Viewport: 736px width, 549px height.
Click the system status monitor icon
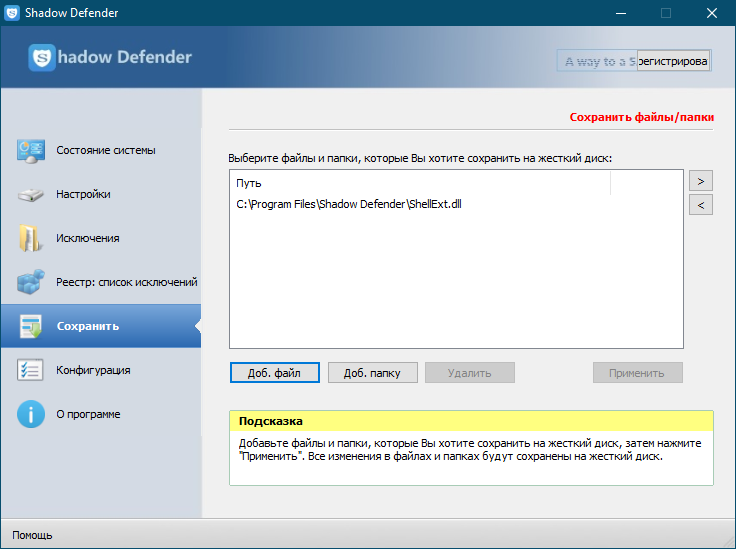(31, 151)
